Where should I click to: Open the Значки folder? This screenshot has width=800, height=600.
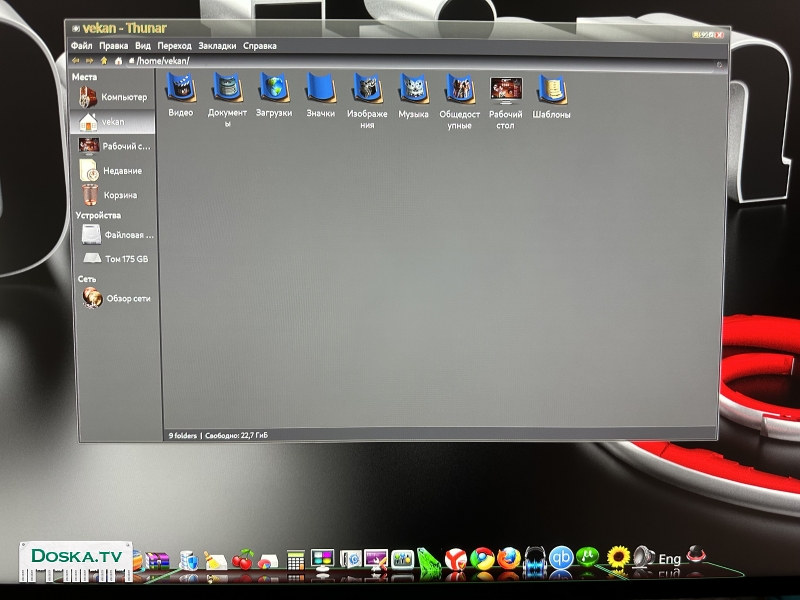point(320,95)
